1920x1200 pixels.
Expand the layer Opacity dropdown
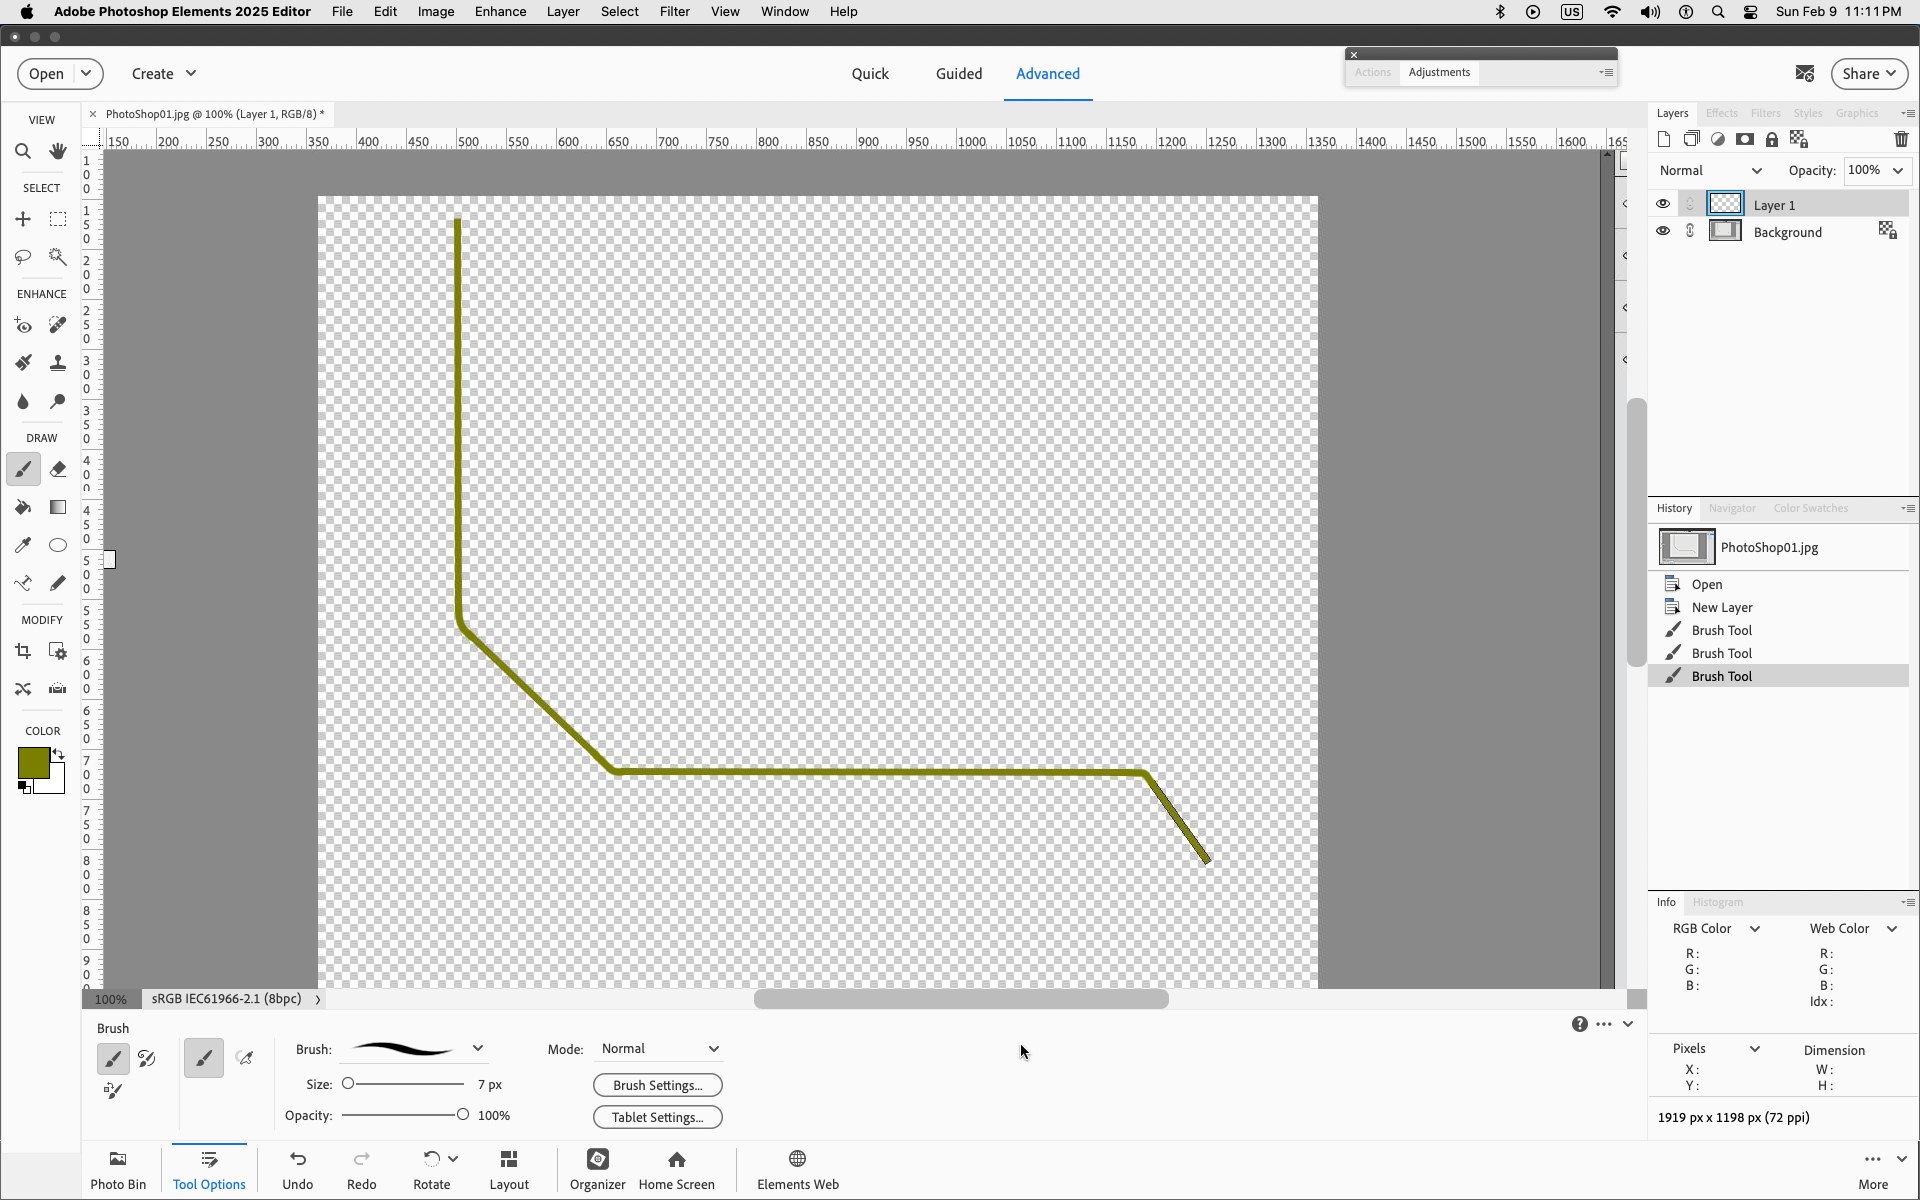point(1897,170)
